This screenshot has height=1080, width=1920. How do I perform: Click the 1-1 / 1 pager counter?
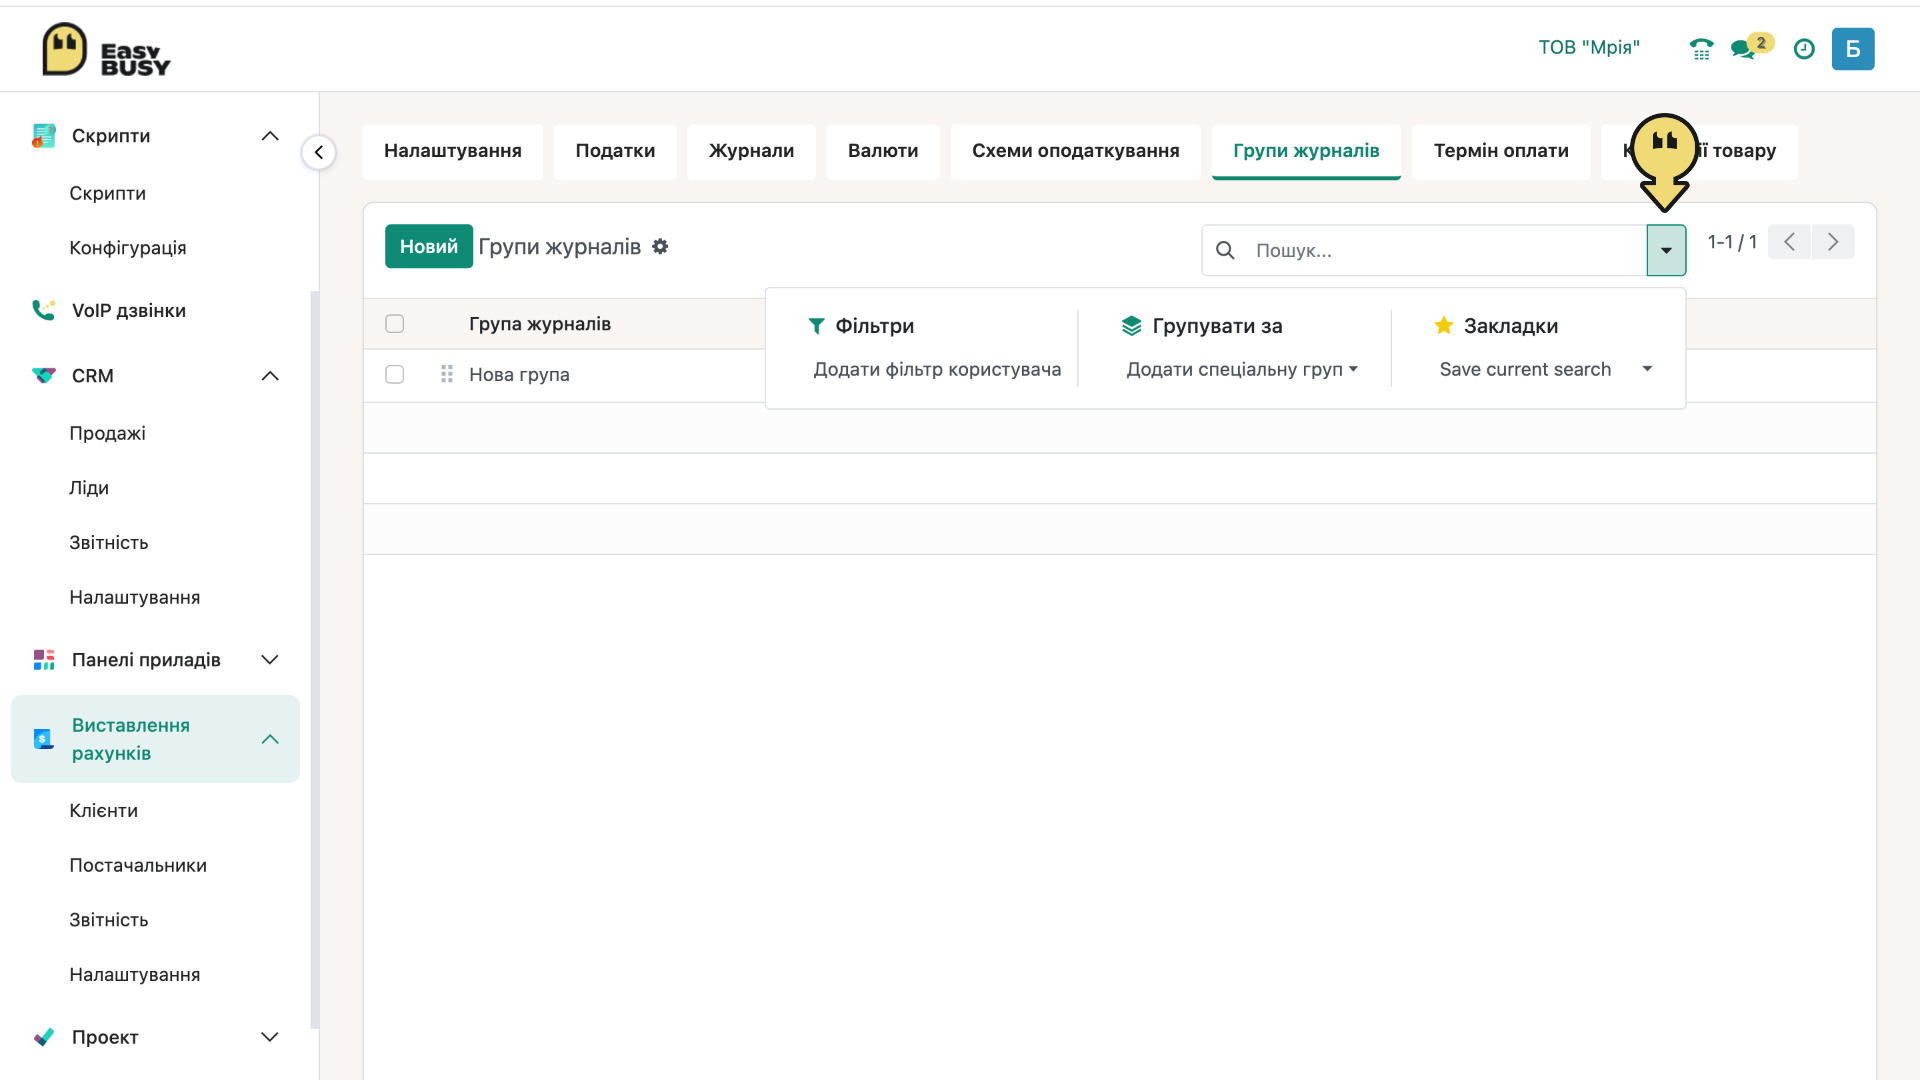point(1732,242)
